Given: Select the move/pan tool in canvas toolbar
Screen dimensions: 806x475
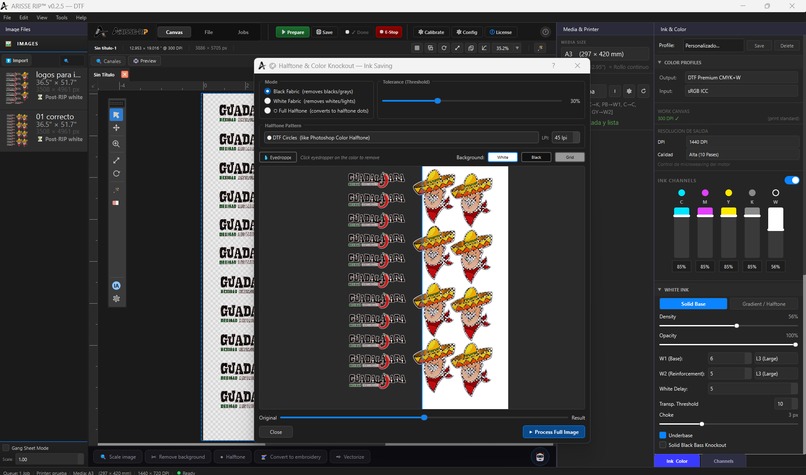Looking at the screenshot, I should [x=116, y=128].
